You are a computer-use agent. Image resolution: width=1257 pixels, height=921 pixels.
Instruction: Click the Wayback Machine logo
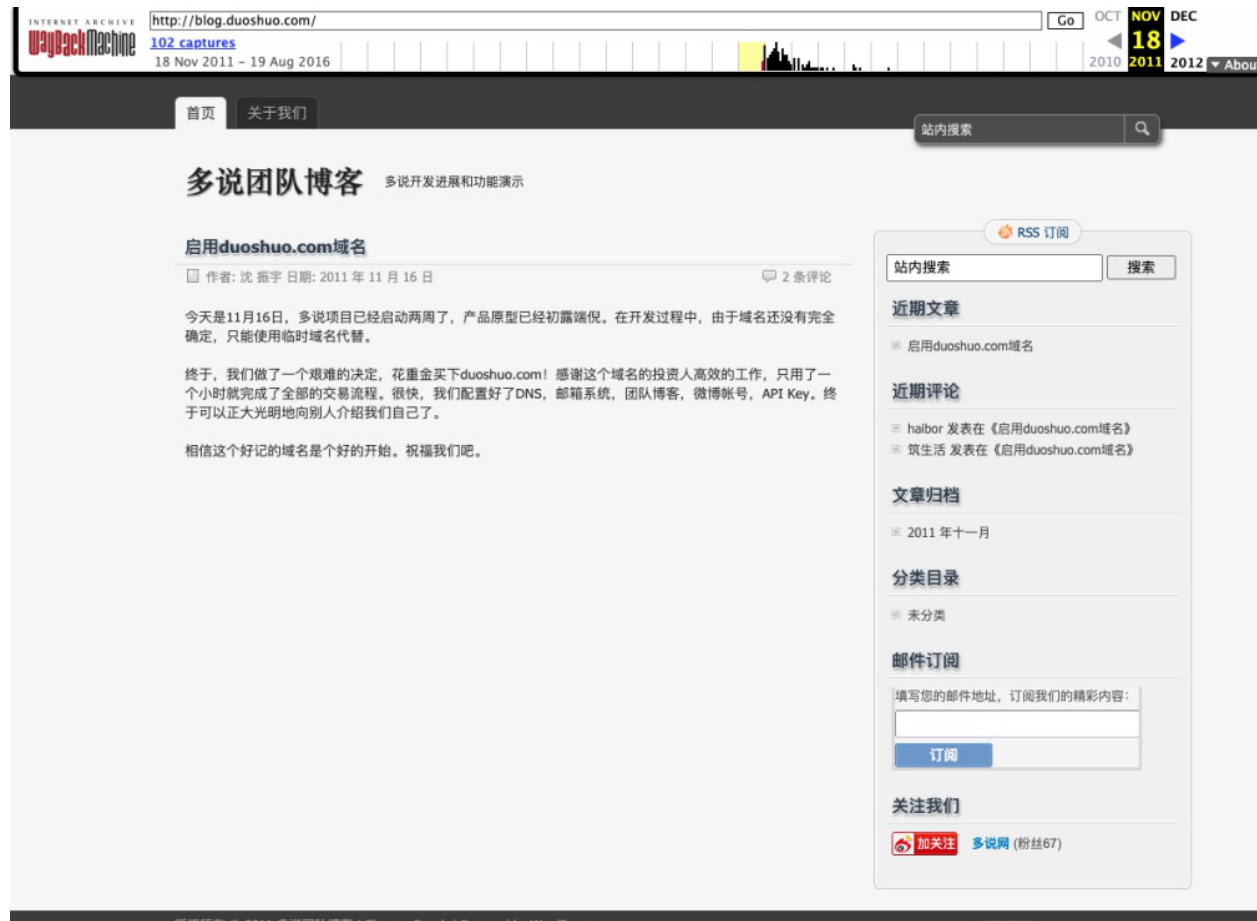pos(82,40)
